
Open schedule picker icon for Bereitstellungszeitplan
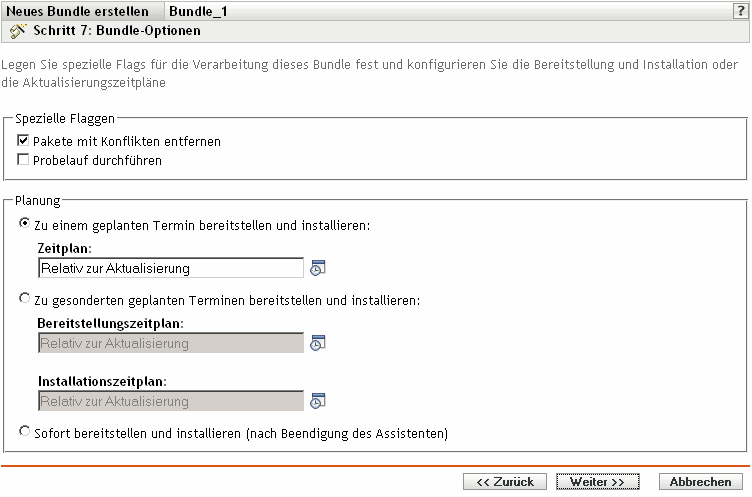(318, 343)
